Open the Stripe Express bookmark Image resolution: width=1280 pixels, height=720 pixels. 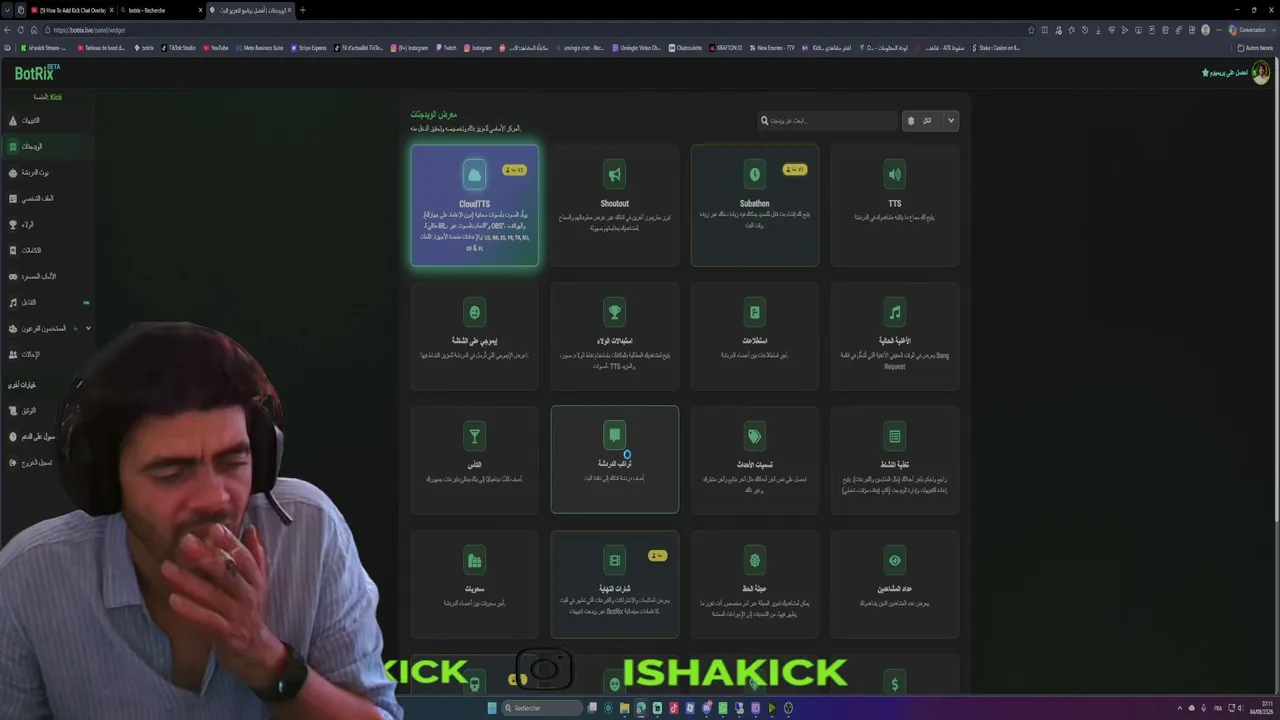point(309,47)
